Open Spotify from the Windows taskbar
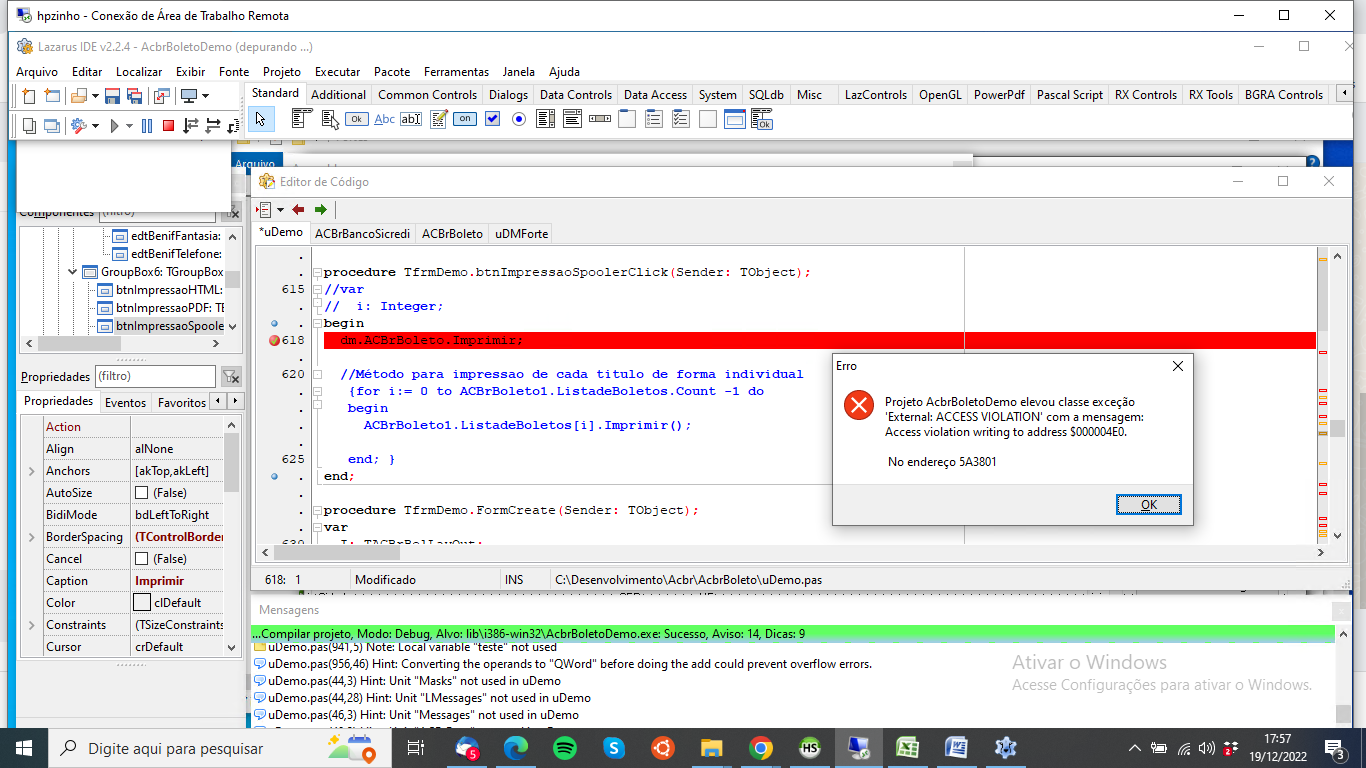Viewport: 1366px width, 768px height. tap(565, 748)
